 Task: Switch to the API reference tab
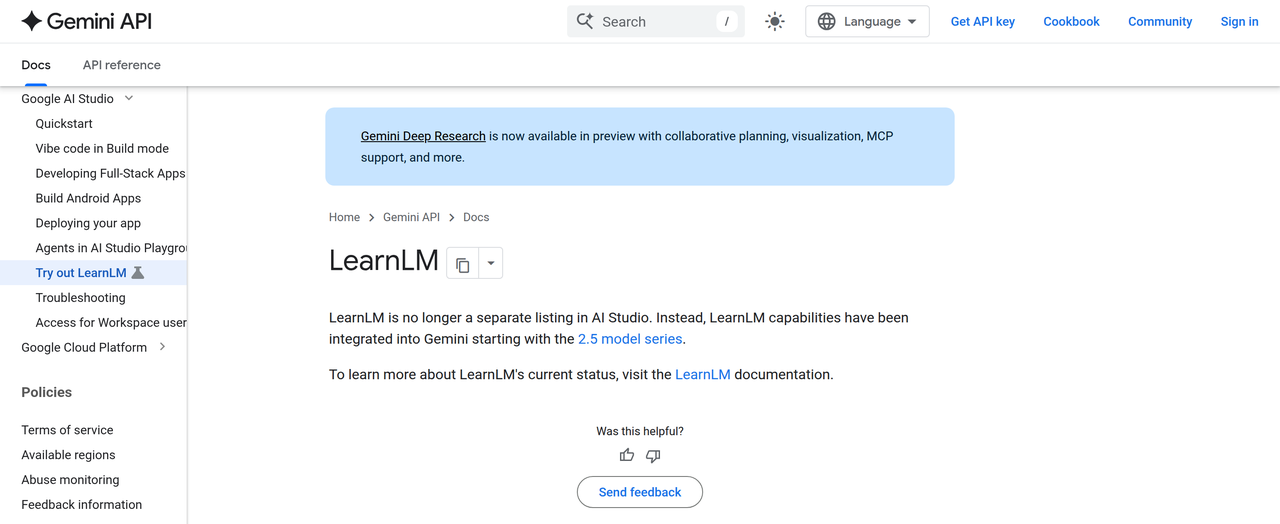pos(122,65)
